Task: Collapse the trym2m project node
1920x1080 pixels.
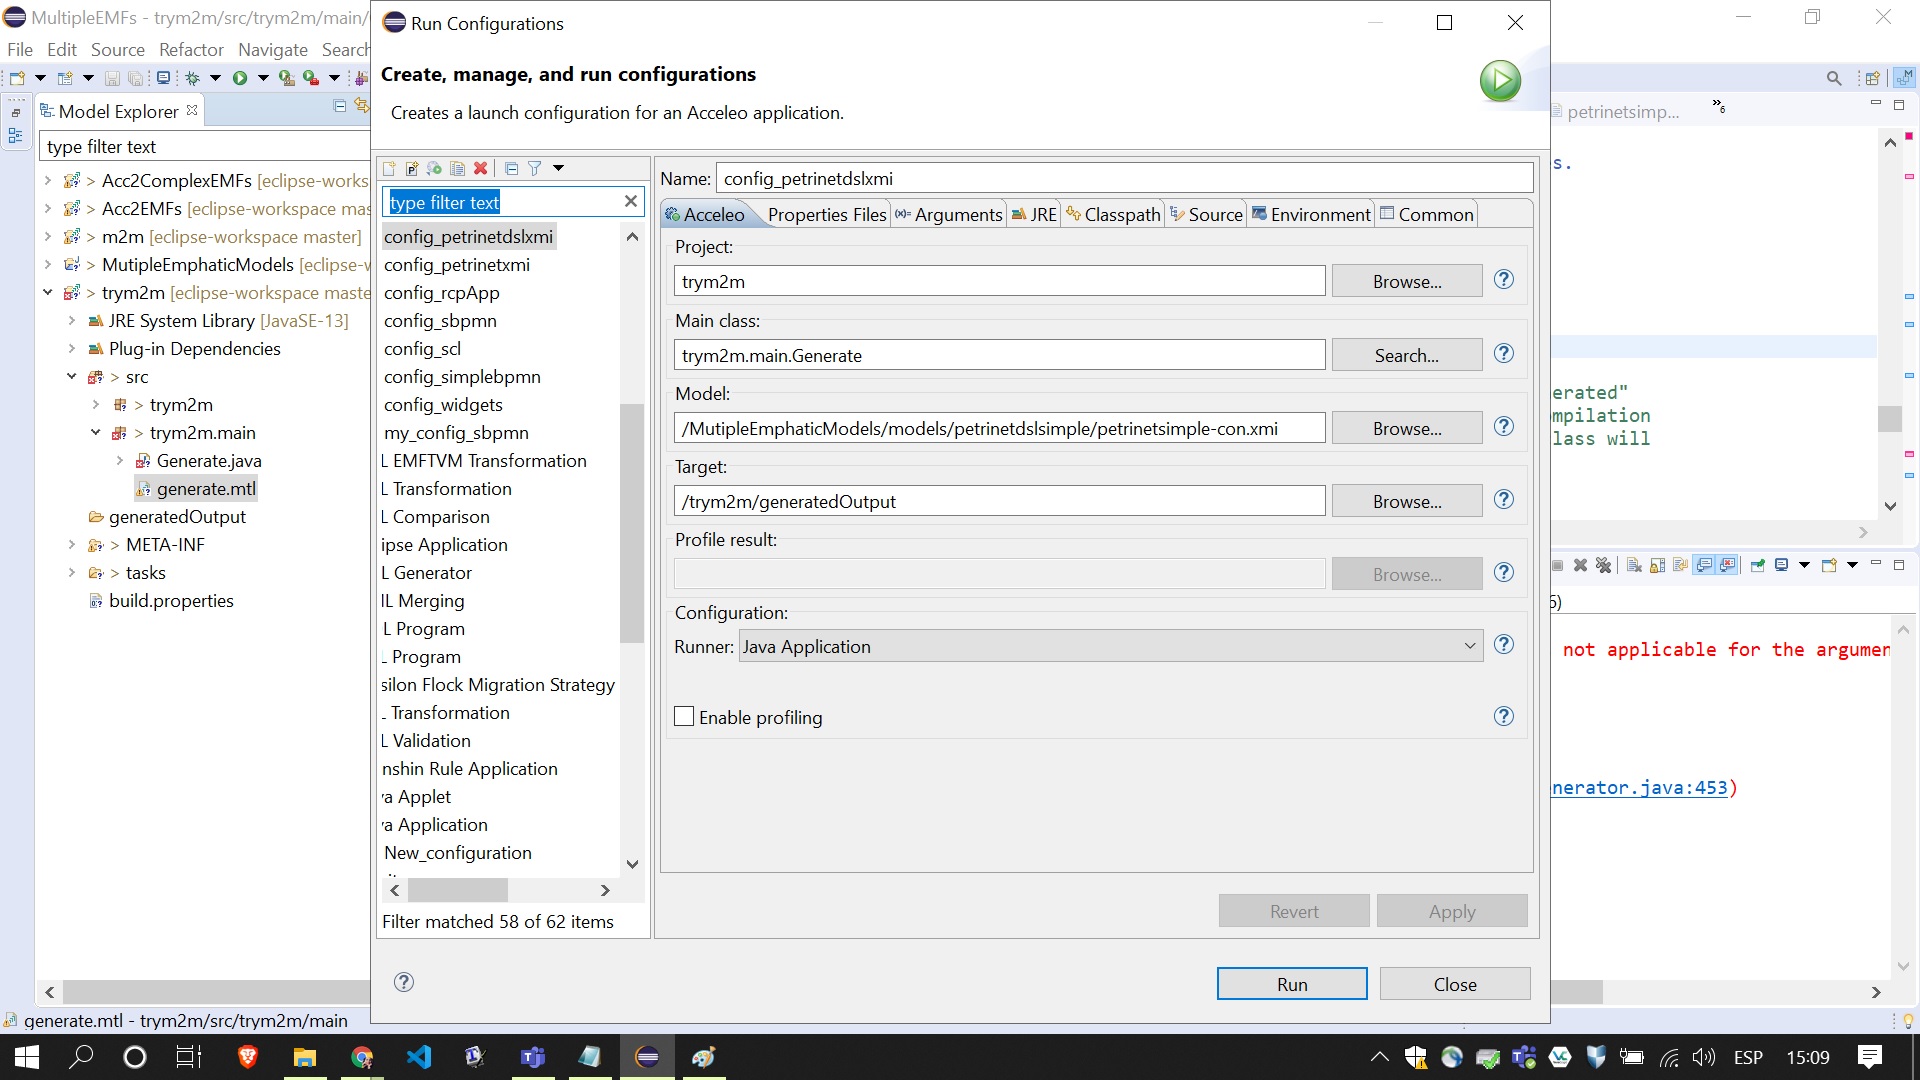Action: point(47,293)
